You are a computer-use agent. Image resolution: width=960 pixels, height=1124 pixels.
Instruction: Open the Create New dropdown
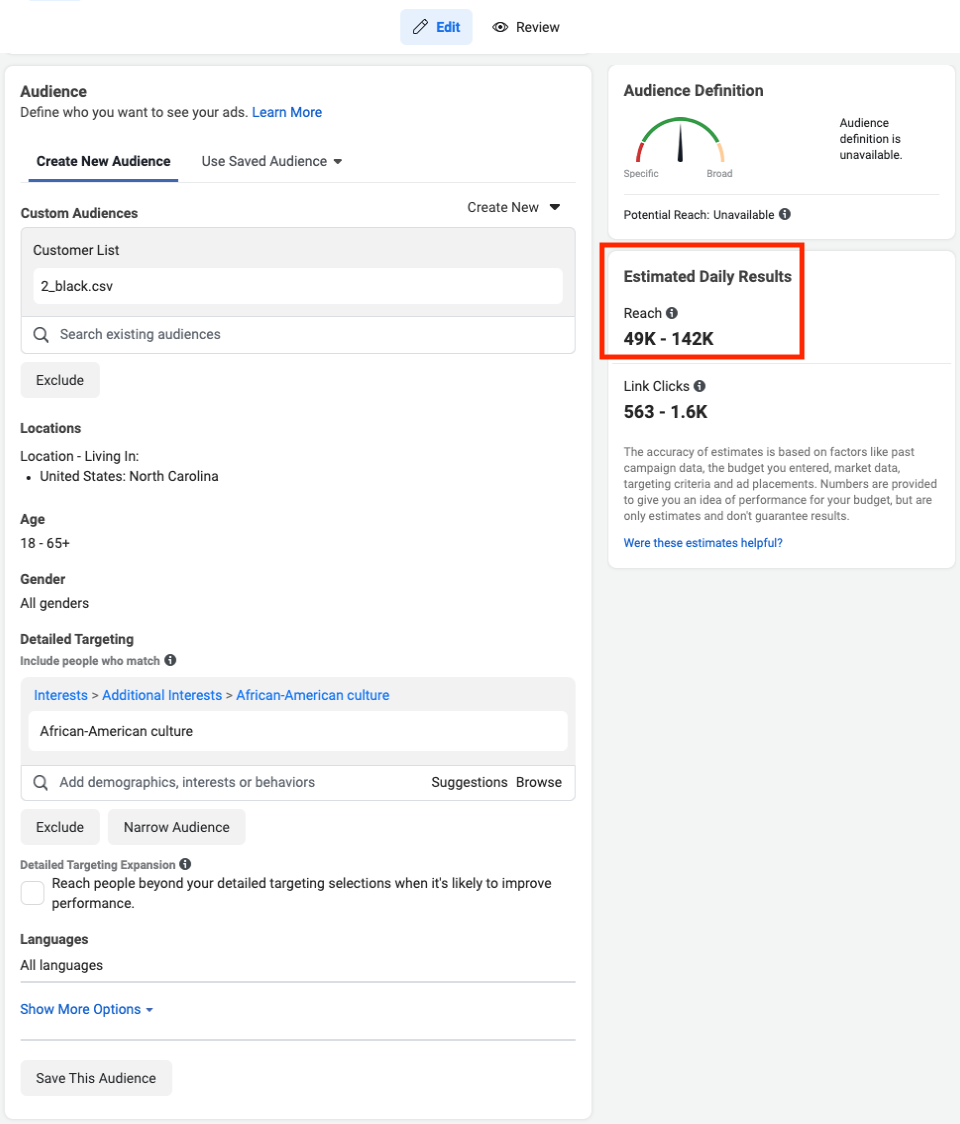coord(514,207)
